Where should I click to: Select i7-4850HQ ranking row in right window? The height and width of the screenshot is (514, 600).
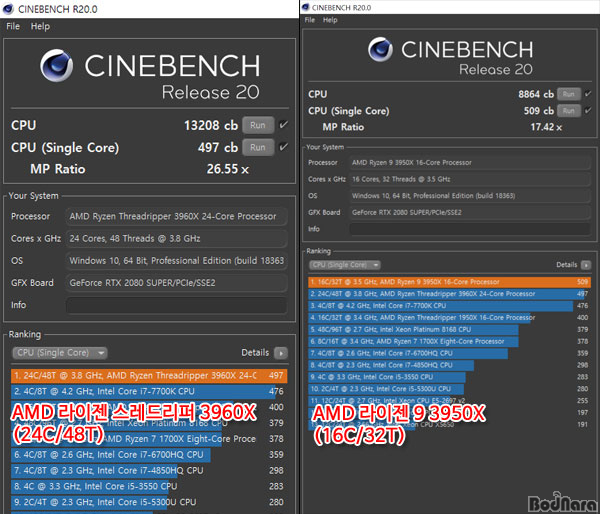tap(450, 365)
